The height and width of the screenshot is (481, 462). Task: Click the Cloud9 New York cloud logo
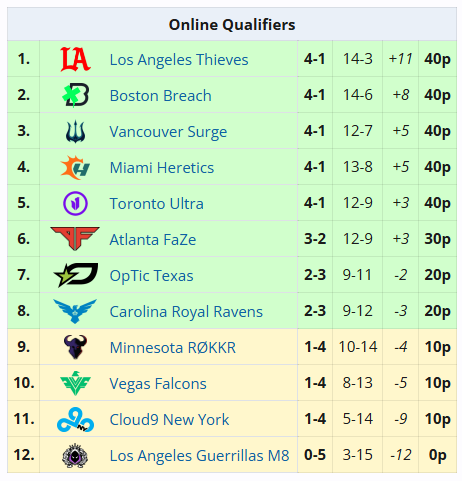click(75, 419)
